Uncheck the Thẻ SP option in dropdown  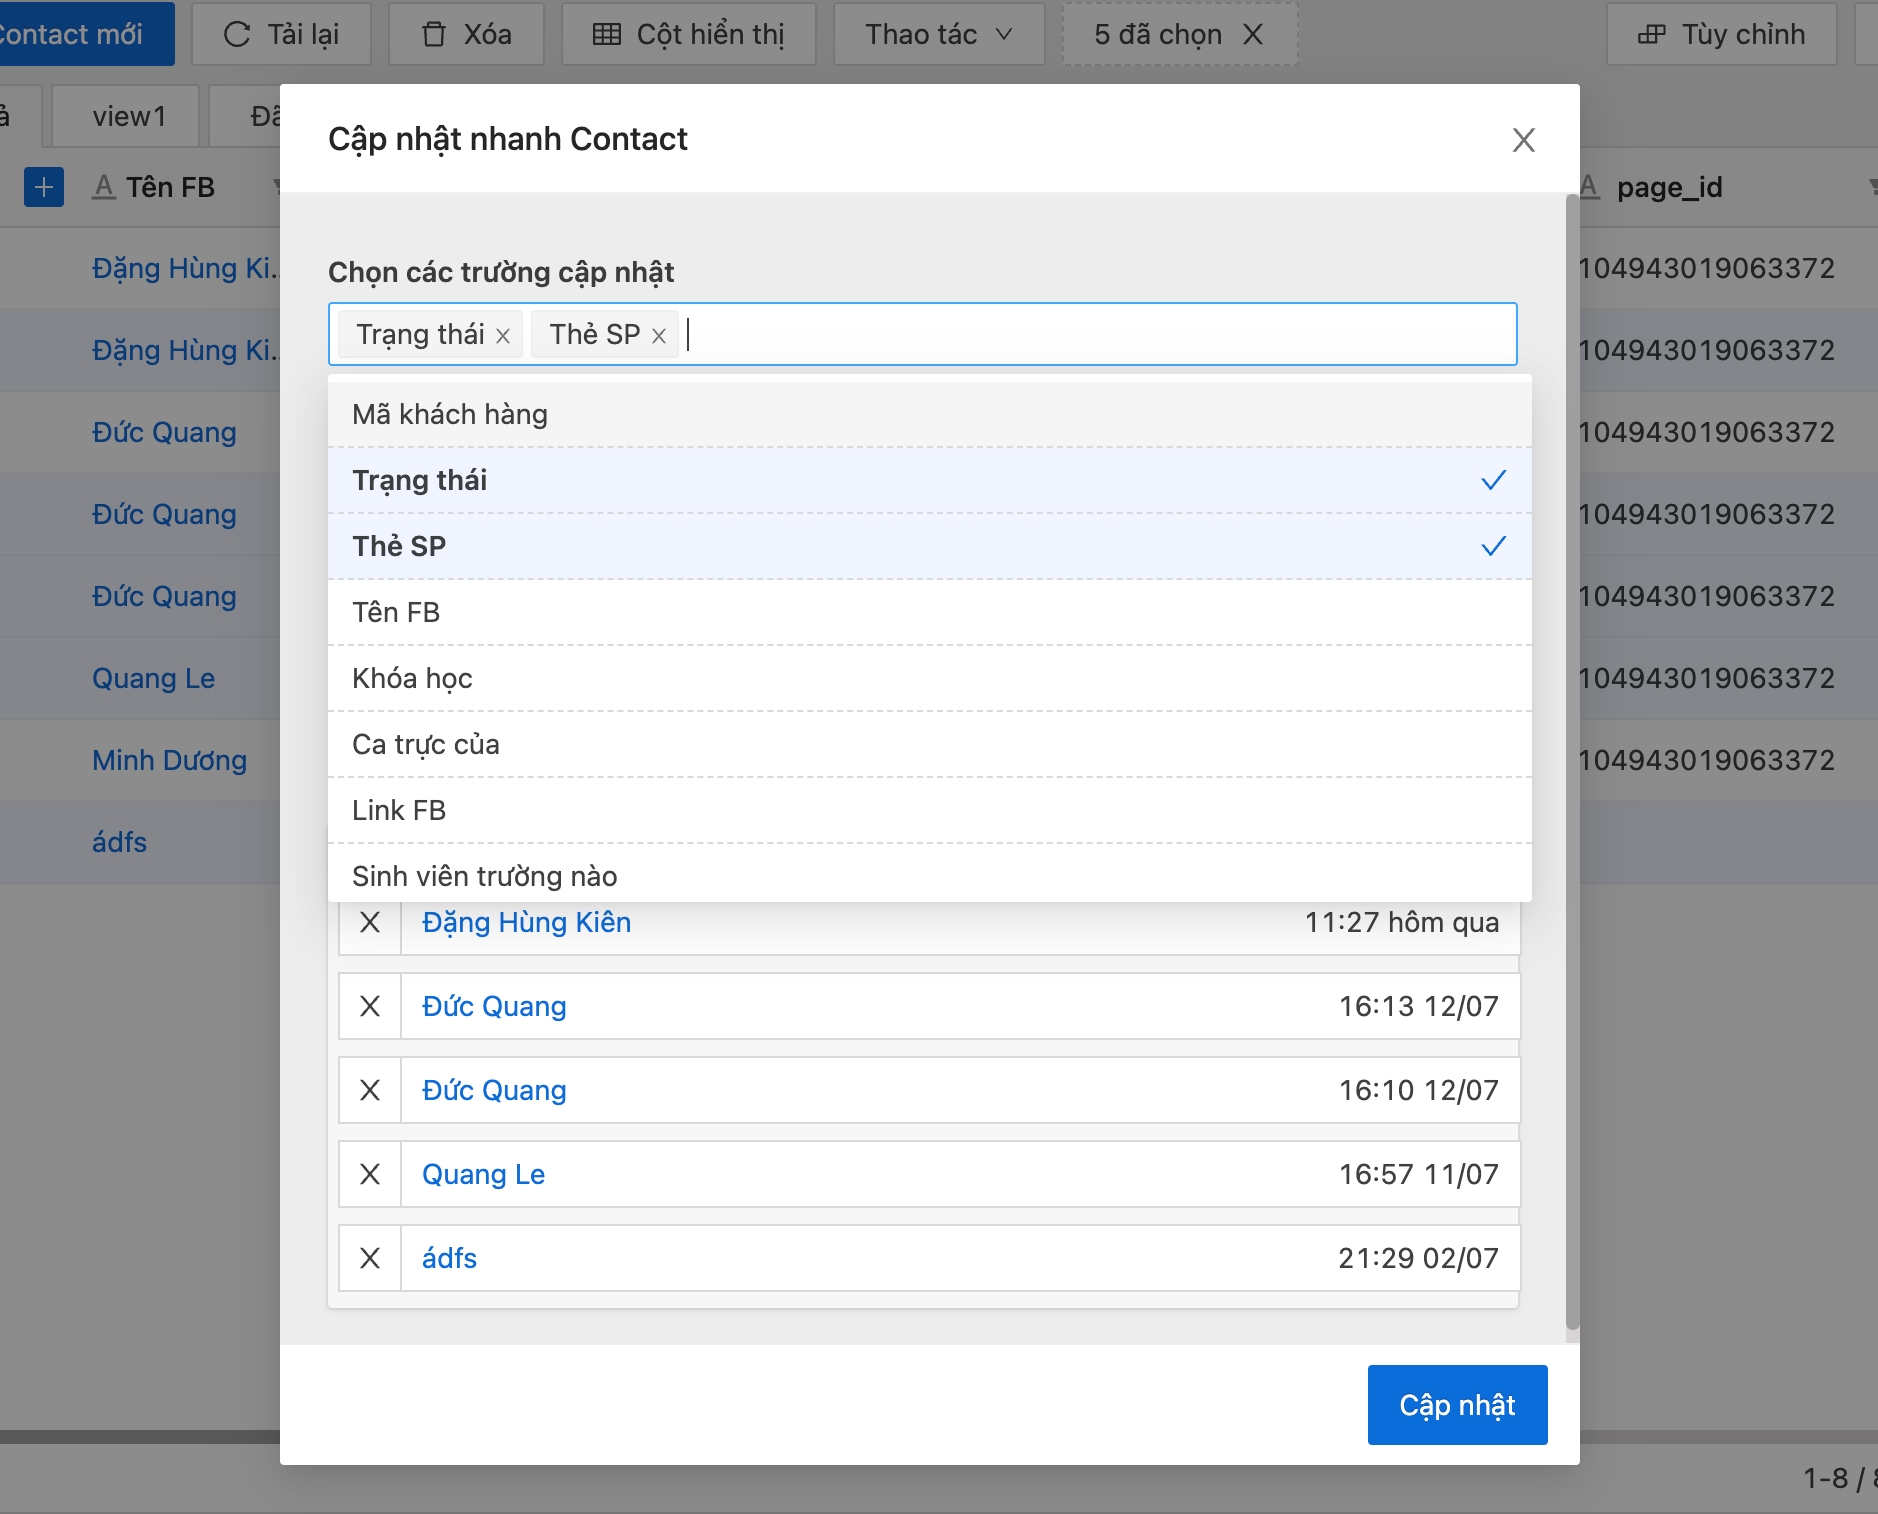coord(928,546)
